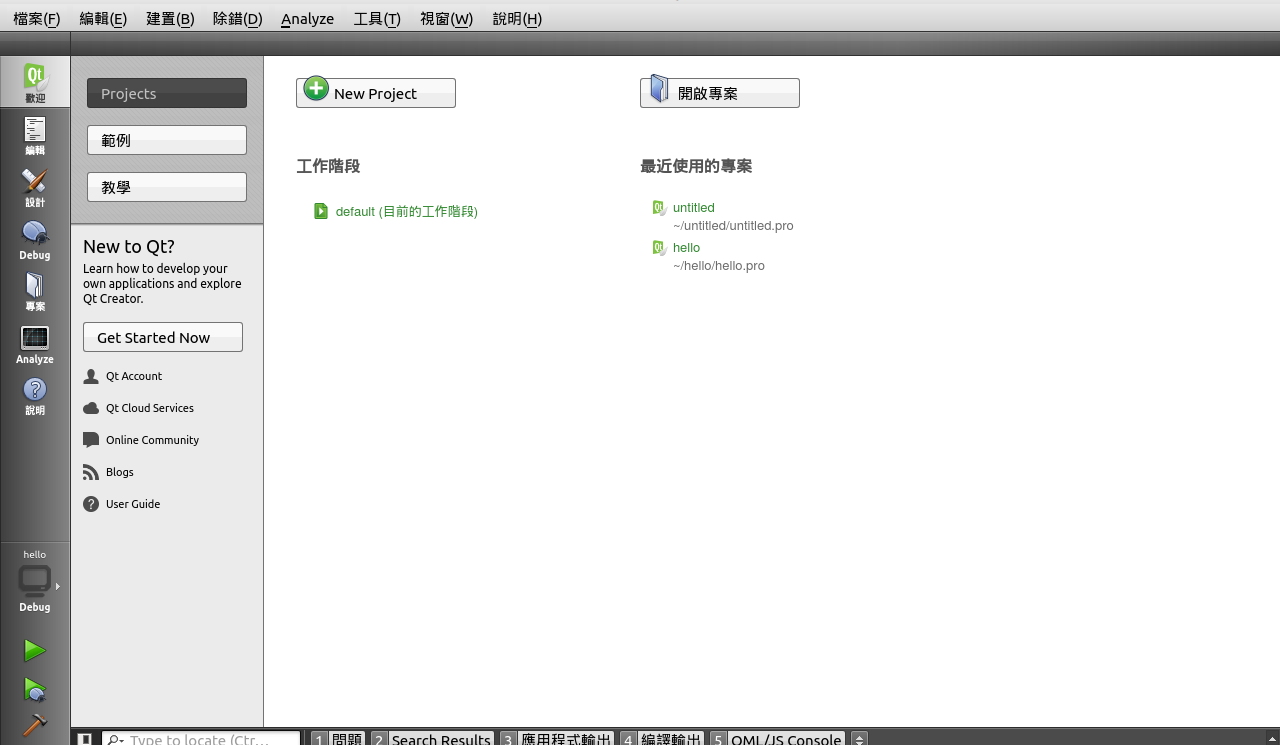Image resolution: width=1280 pixels, height=745 pixels.
Task: Open the hello Debug kit selector
Action: pyautogui.click(x=35, y=580)
